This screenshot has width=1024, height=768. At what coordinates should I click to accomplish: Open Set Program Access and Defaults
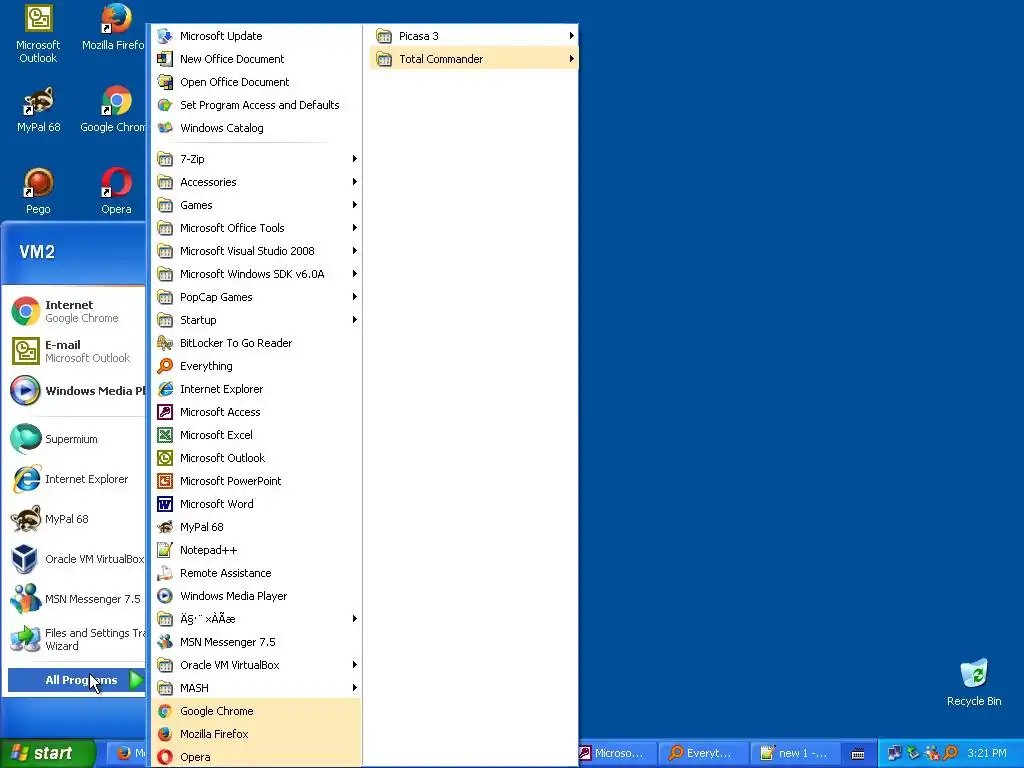[x=256, y=104]
